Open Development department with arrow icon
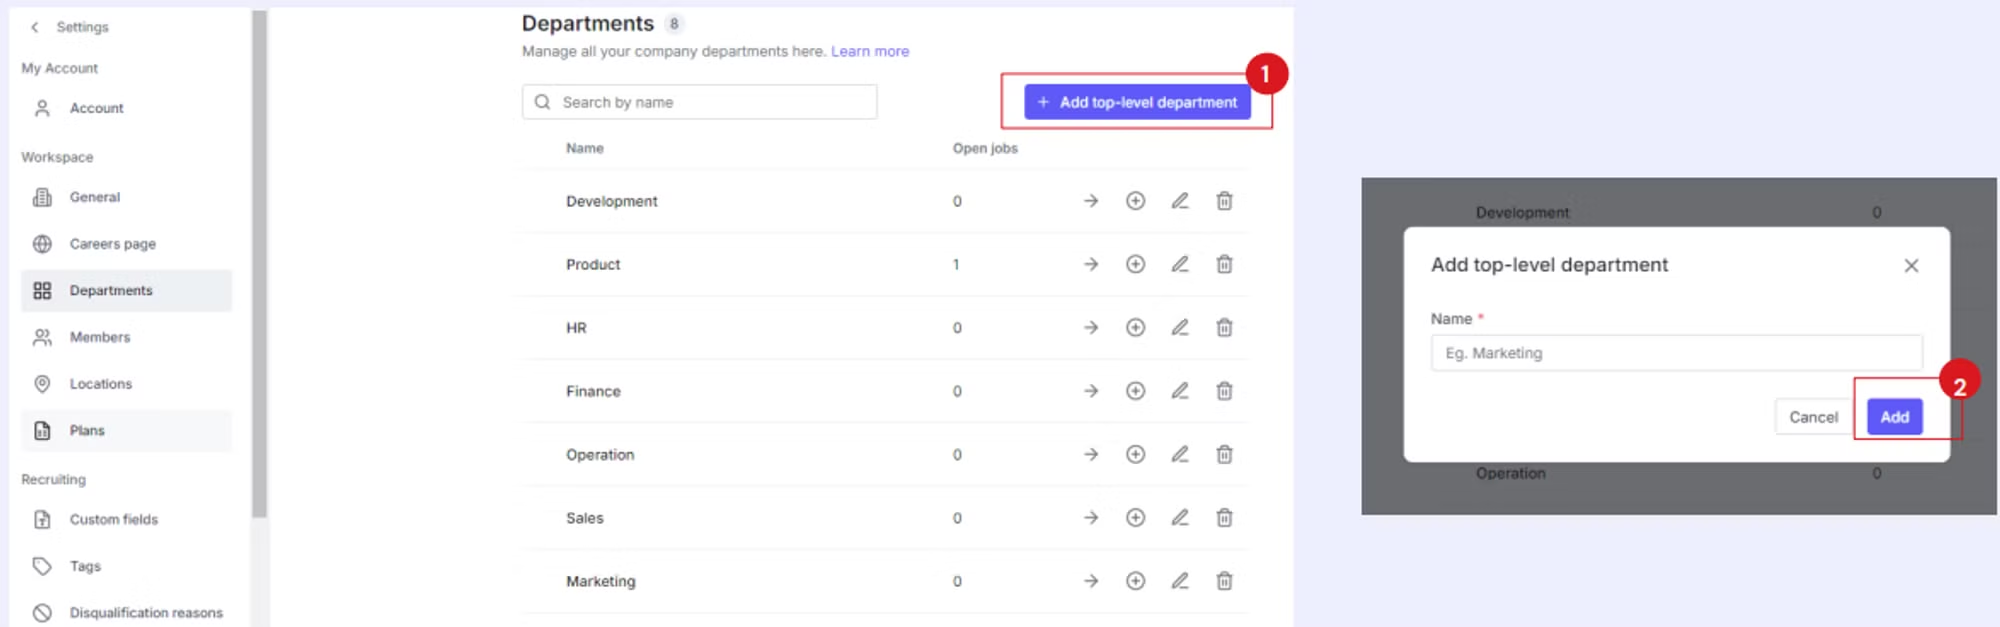 pyautogui.click(x=1091, y=201)
